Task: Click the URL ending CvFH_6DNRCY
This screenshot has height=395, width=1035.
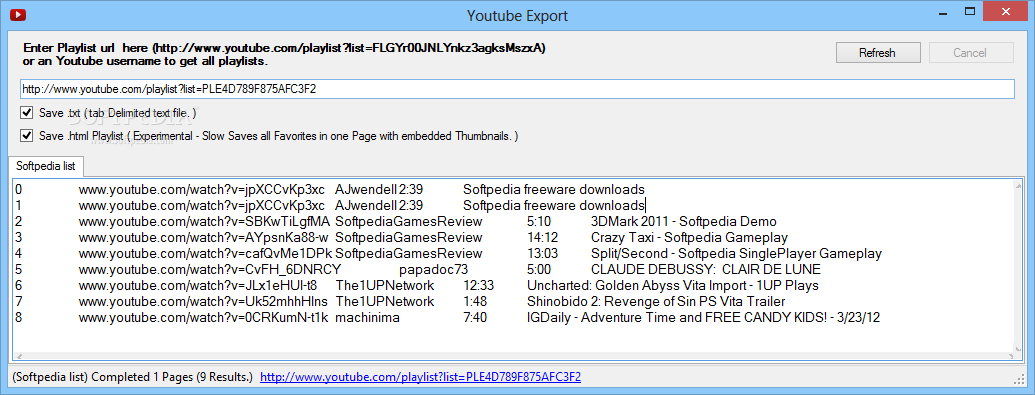Action: [210, 269]
